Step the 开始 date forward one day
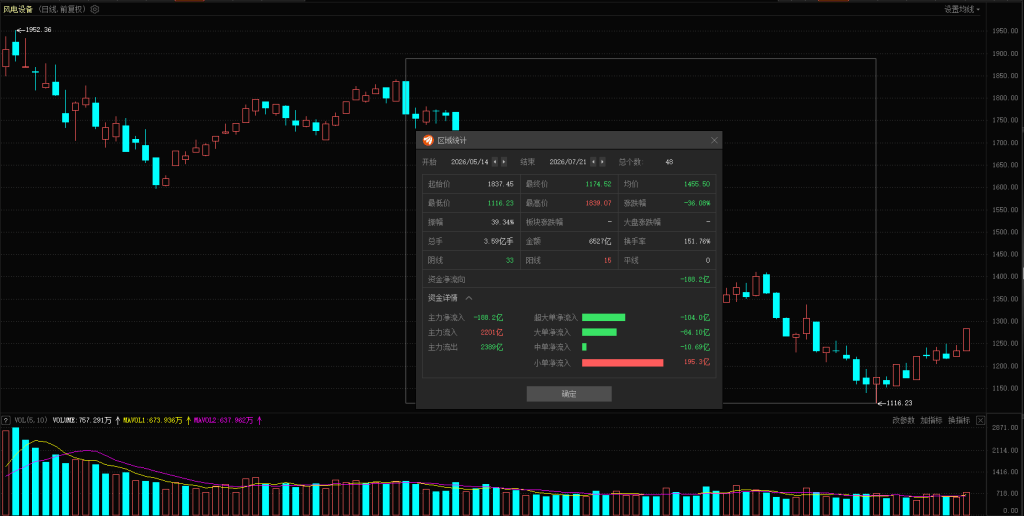The width and height of the screenshot is (1024, 516). point(504,162)
